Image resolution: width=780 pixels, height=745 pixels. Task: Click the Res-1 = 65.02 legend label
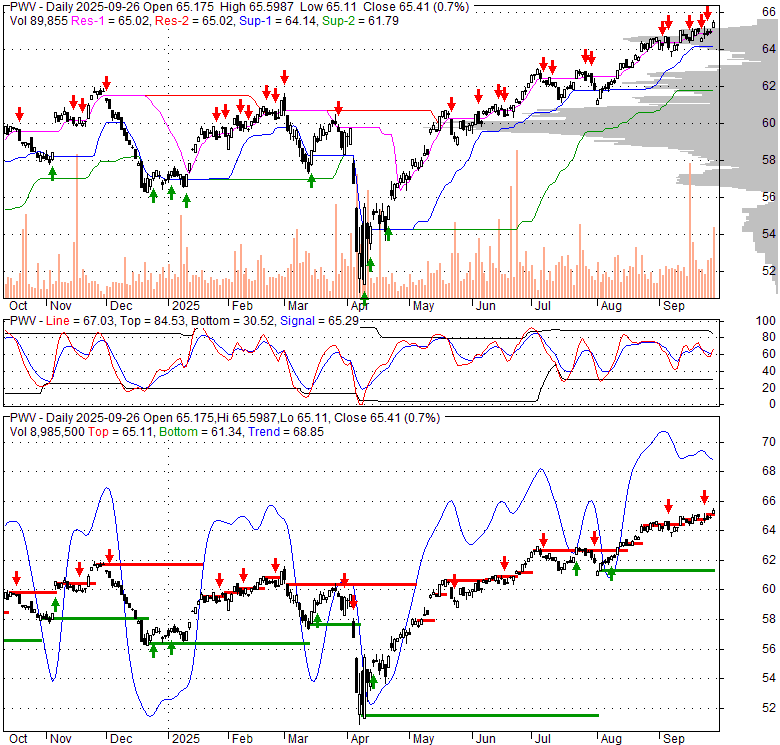point(110,21)
